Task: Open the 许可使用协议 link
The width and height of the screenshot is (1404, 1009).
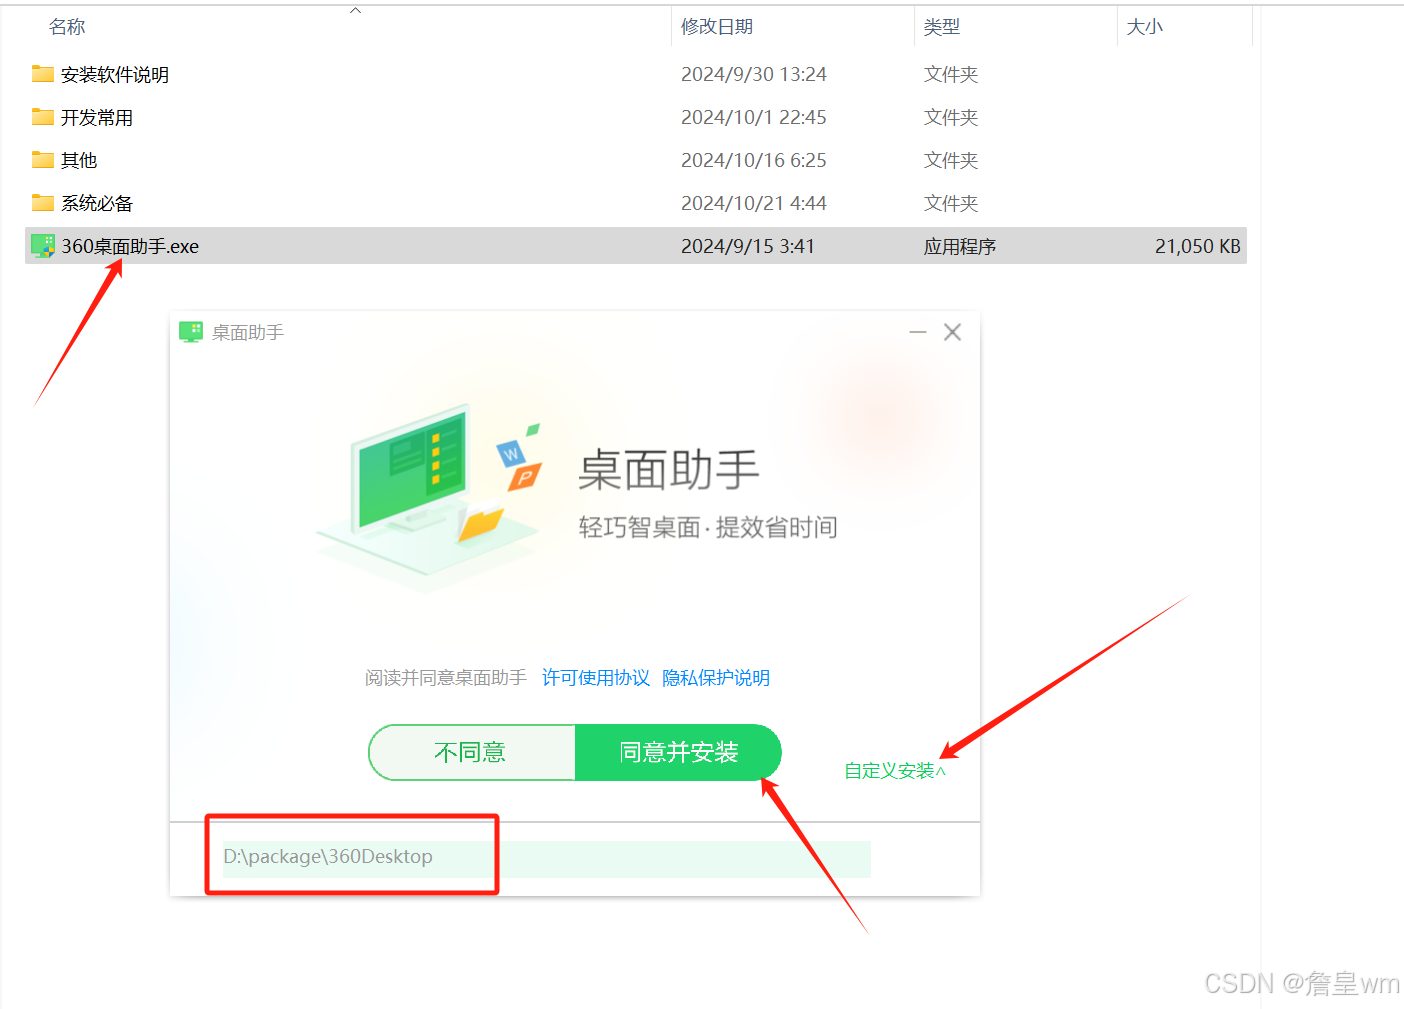Action: [x=596, y=678]
